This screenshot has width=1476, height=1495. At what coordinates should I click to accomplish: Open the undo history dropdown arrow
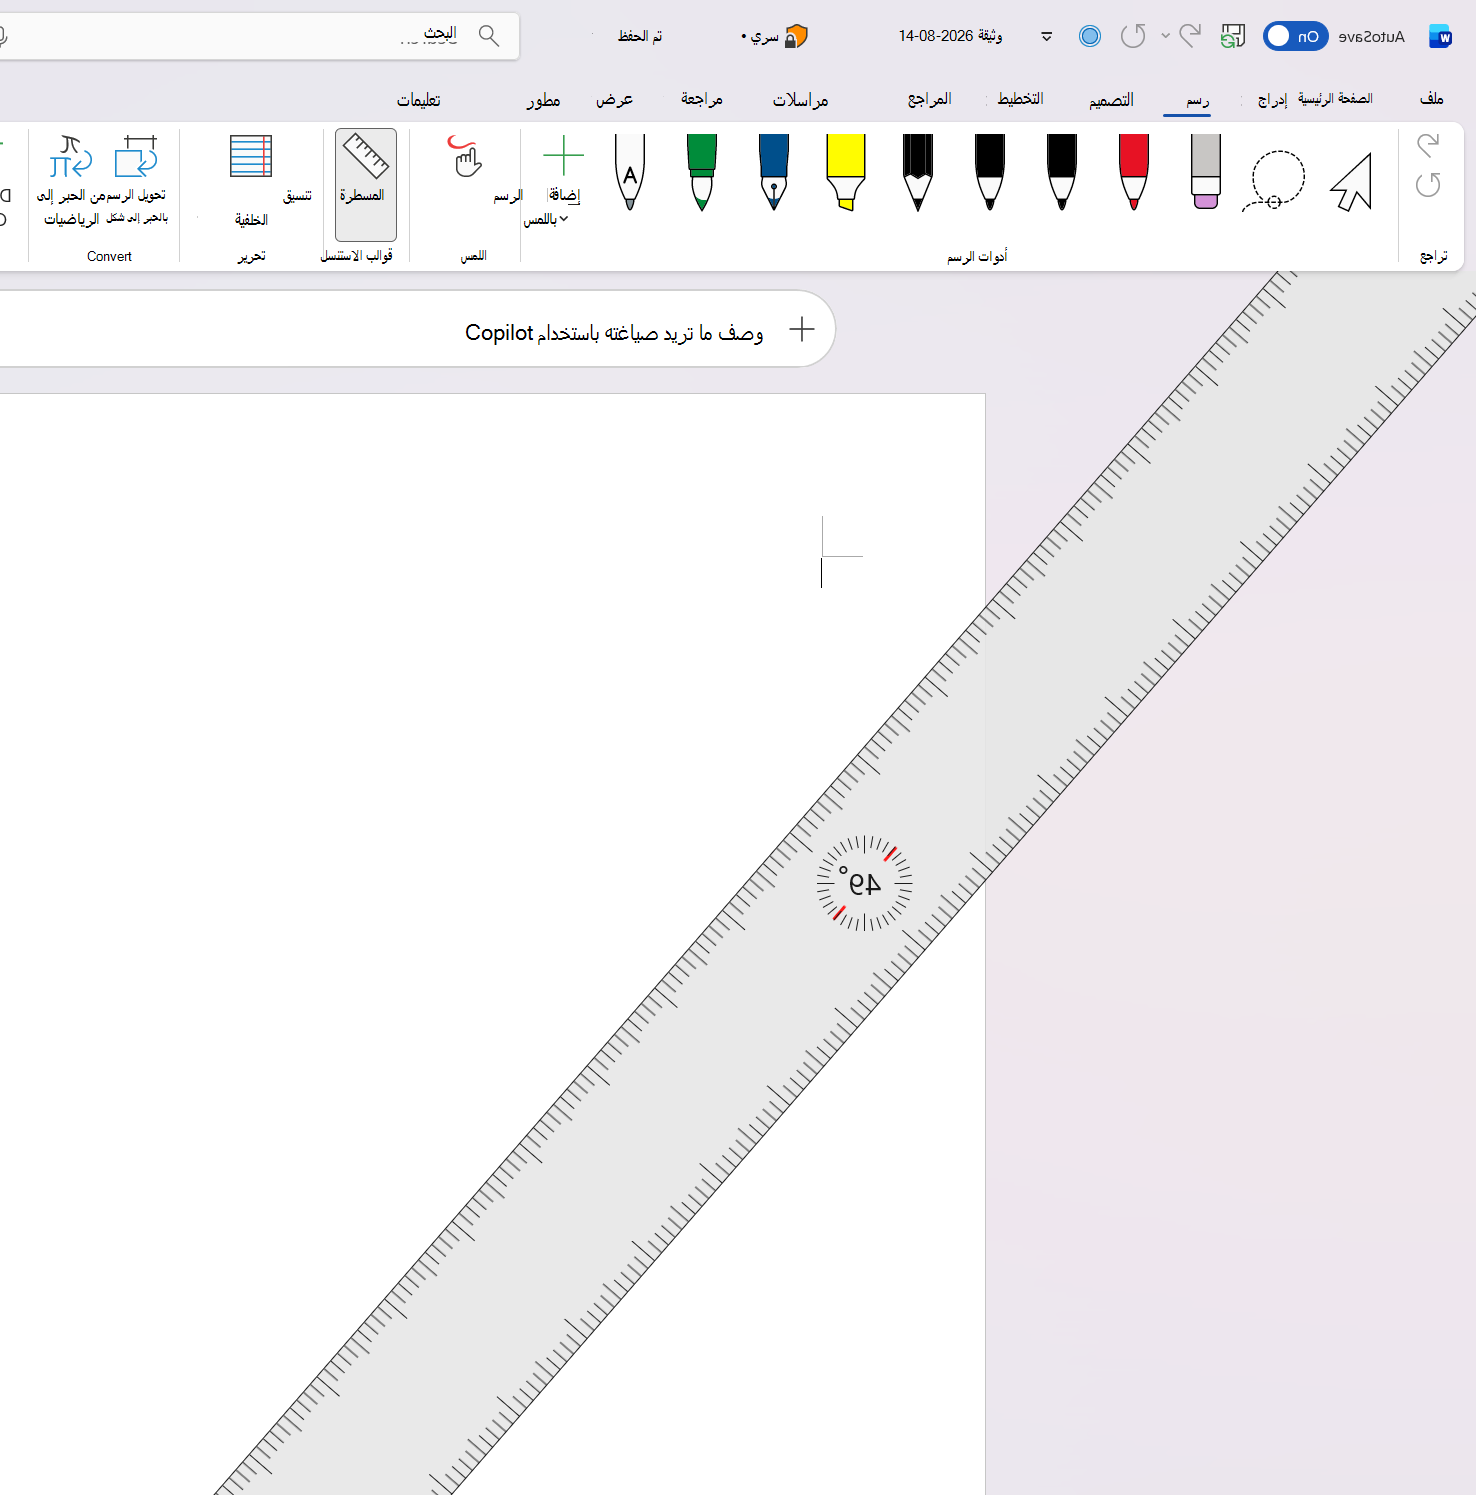click(1165, 36)
